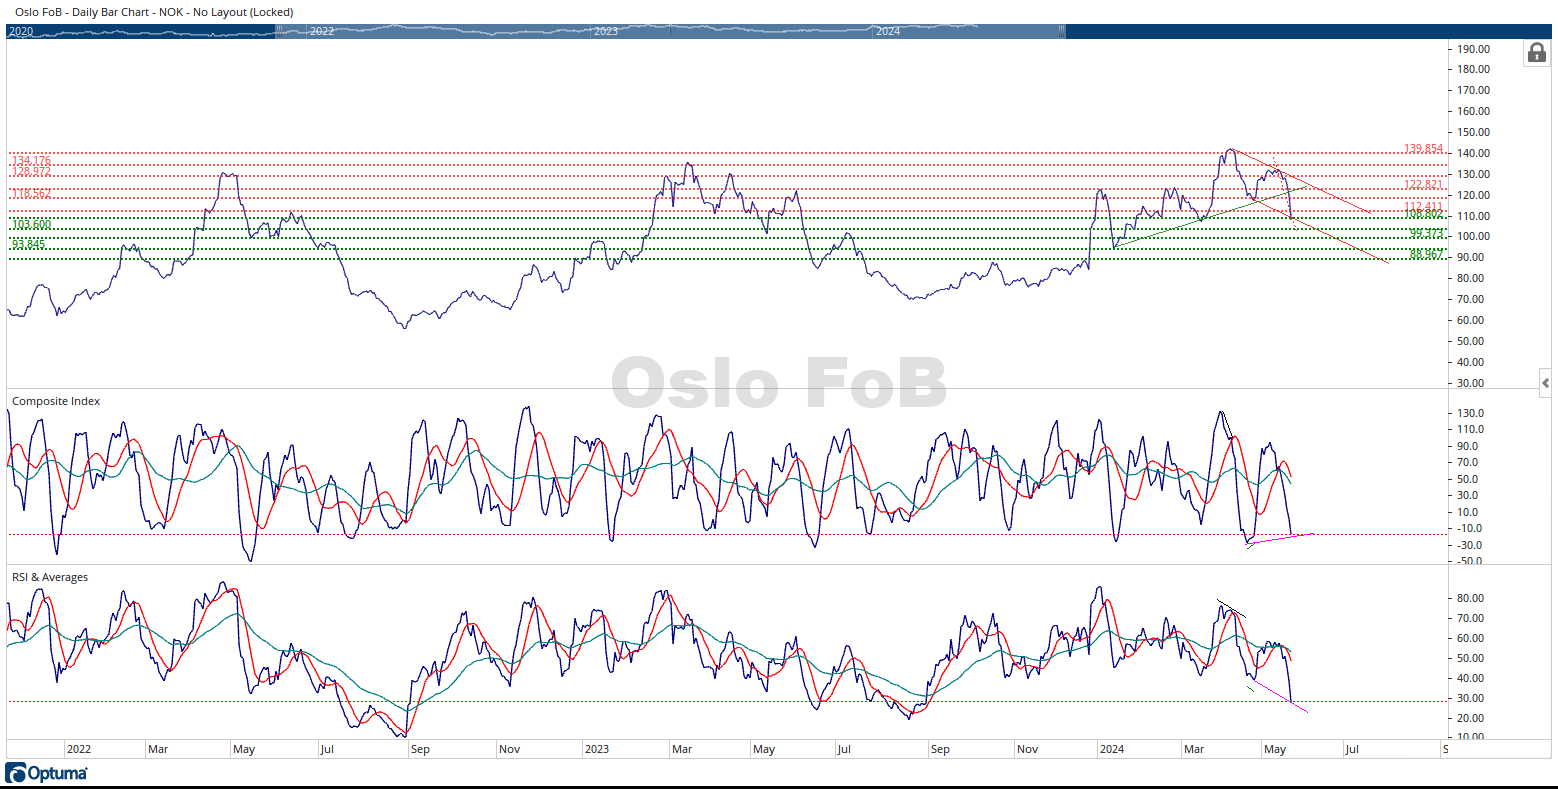This screenshot has height=789, width=1558.
Task: Click the 2023 label in the top navigator bar
Action: tap(606, 32)
